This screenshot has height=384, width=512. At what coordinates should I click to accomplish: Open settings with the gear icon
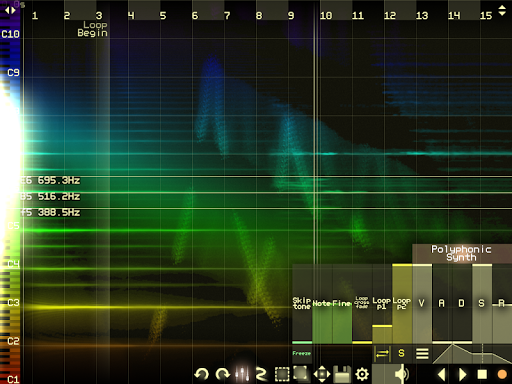(x=362, y=374)
